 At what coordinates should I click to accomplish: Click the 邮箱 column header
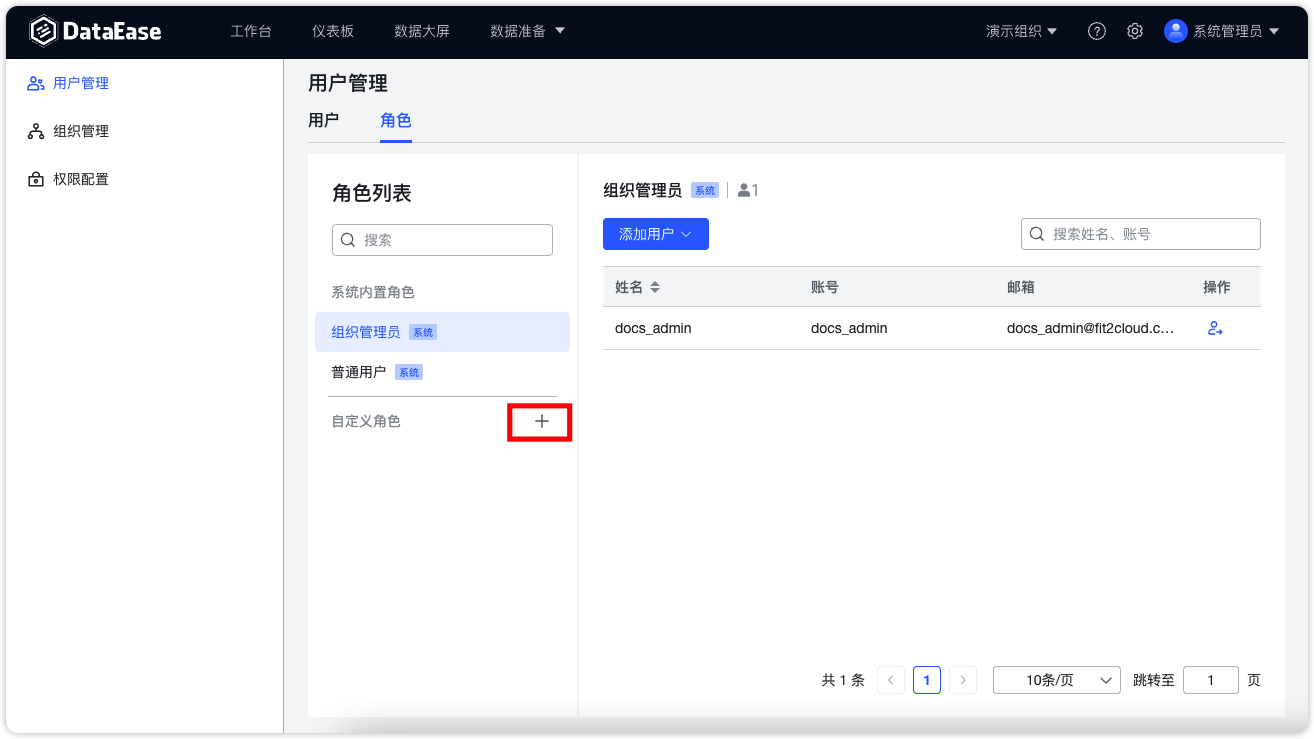tap(1021, 287)
